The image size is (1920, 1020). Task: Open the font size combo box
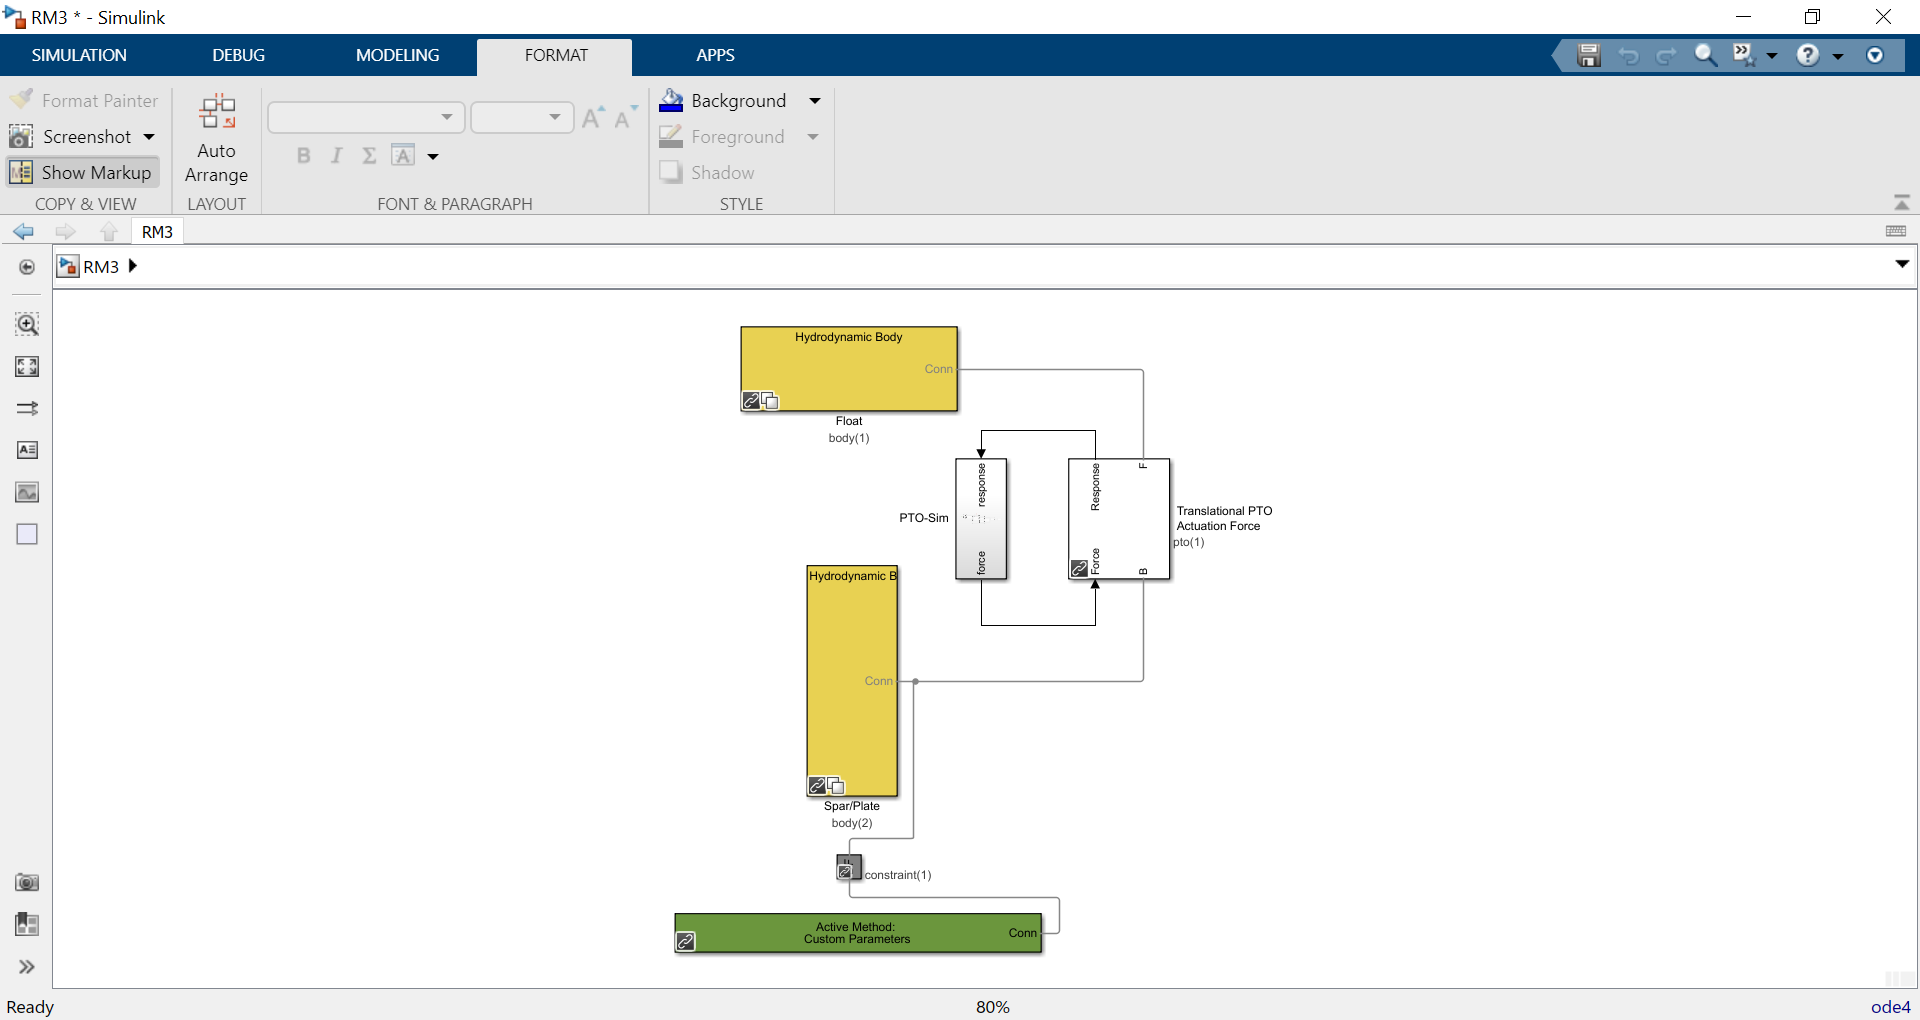[522, 117]
